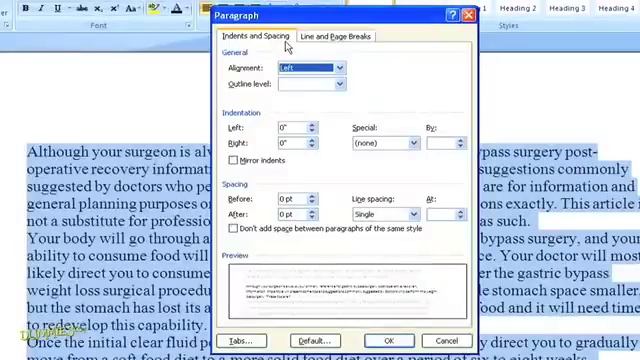Apply Heading 4 style
This screenshot has height=360, width=640.
click(x=616, y=8)
